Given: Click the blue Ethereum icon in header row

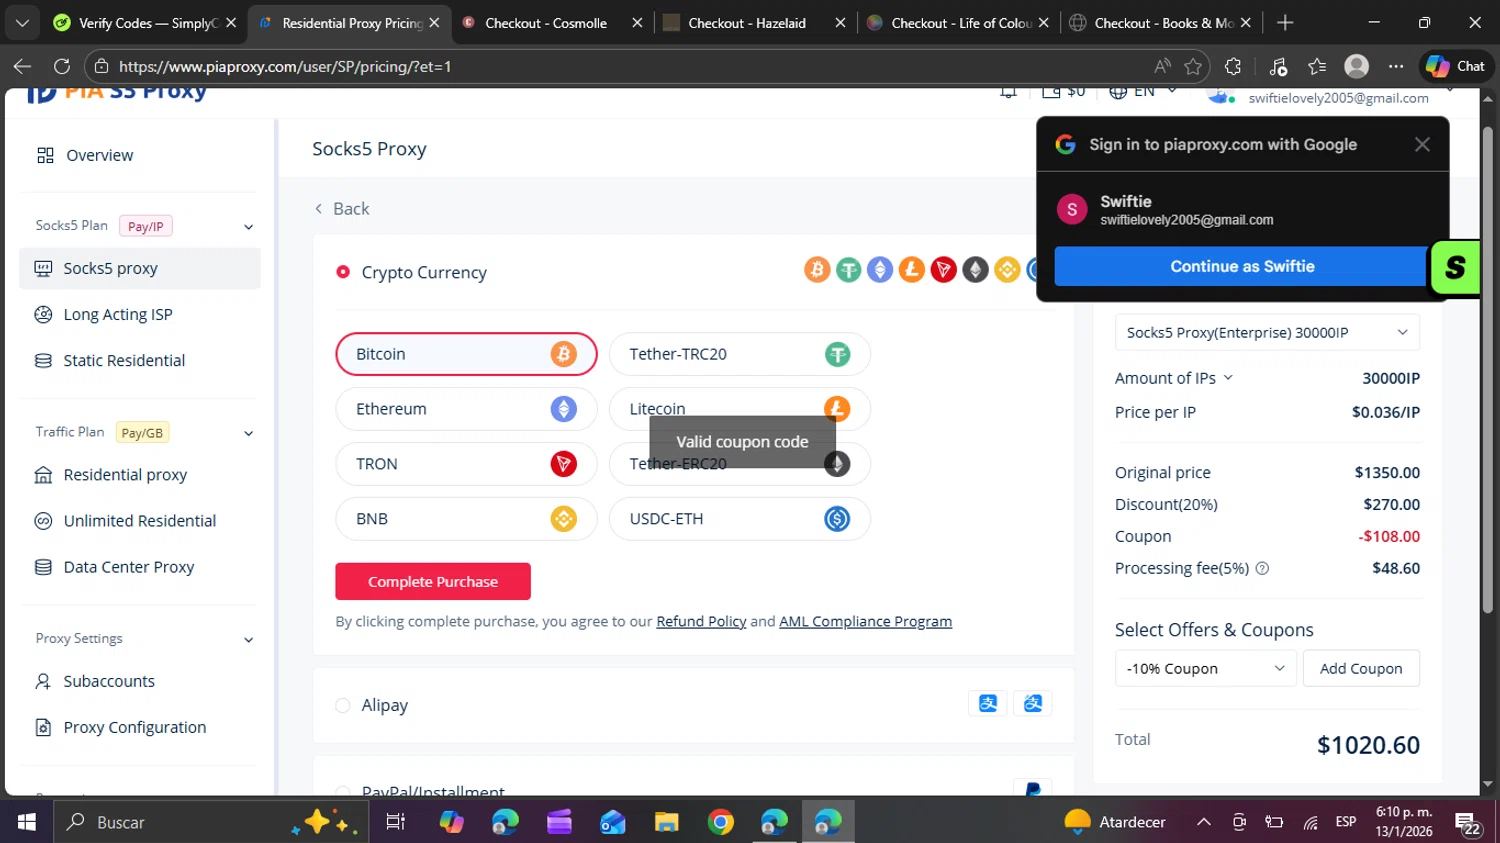Looking at the screenshot, I should click(x=880, y=269).
